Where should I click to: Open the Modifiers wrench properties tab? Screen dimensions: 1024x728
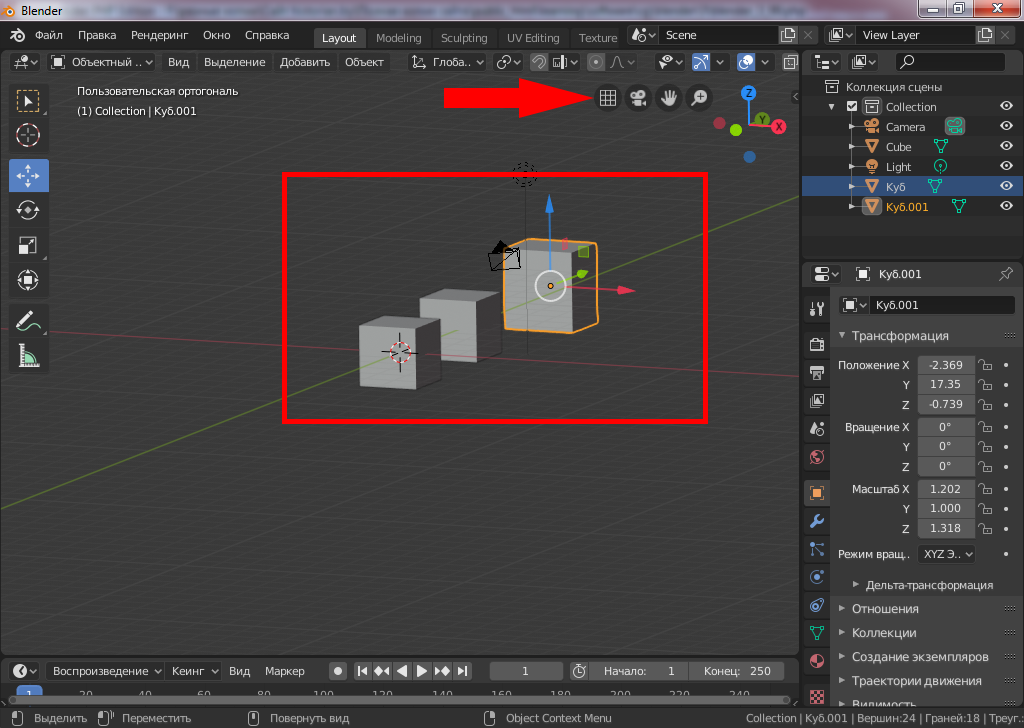click(817, 521)
